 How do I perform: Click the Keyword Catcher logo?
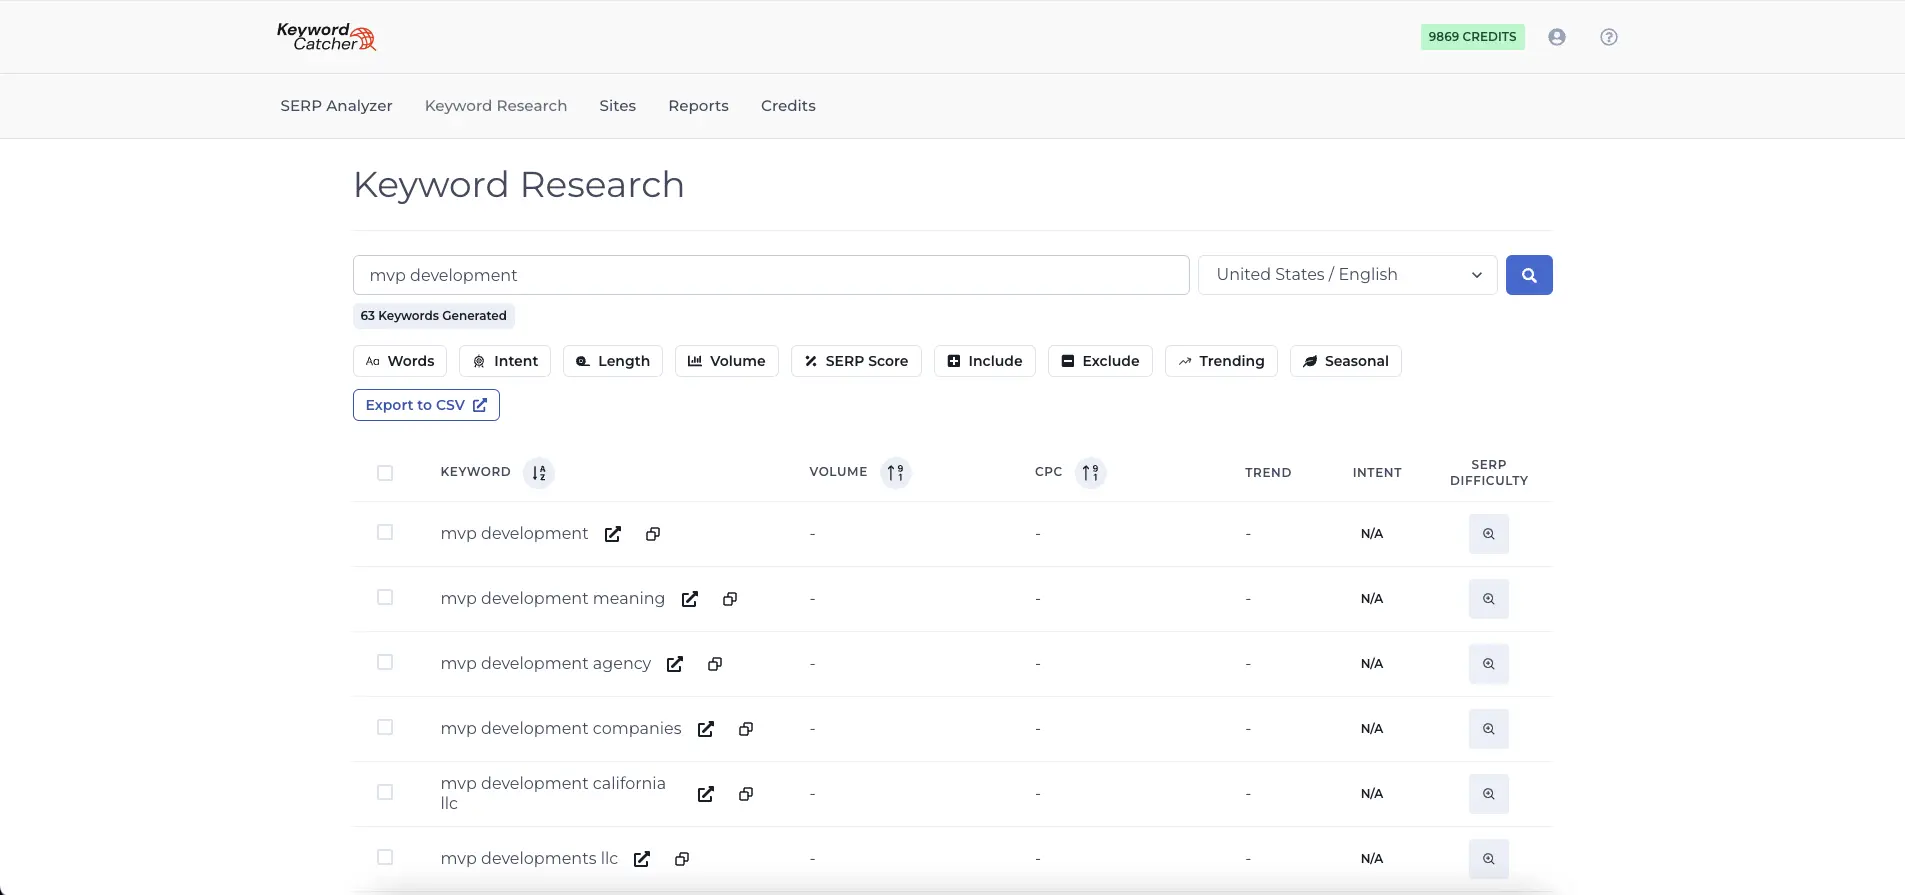(327, 37)
